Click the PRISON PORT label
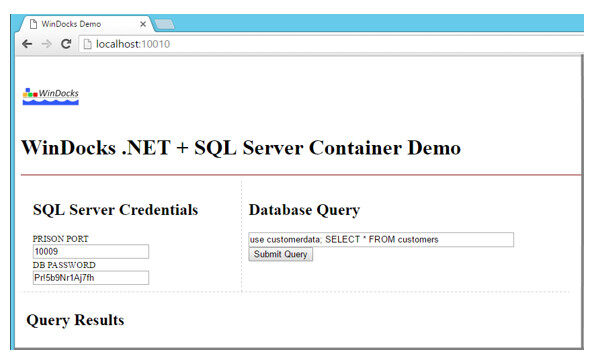The width and height of the screenshot is (599, 363). 60,239
